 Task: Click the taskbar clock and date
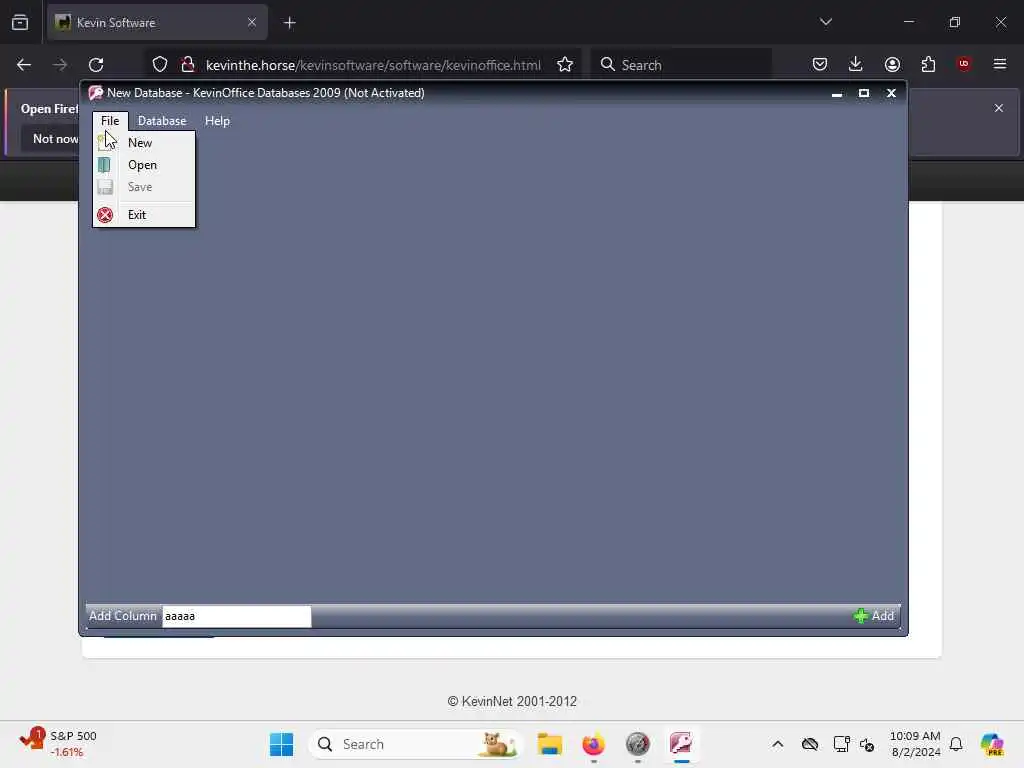(915, 744)
